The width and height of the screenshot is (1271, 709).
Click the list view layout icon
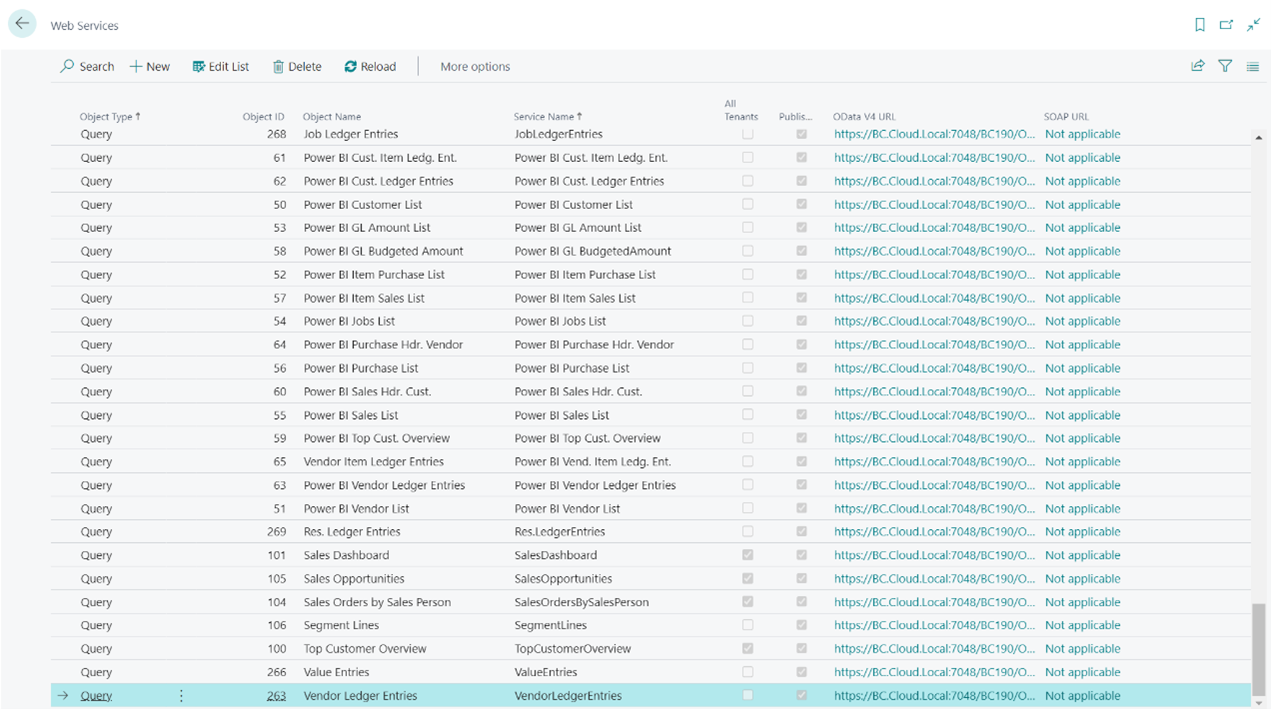pos(1252,66)
